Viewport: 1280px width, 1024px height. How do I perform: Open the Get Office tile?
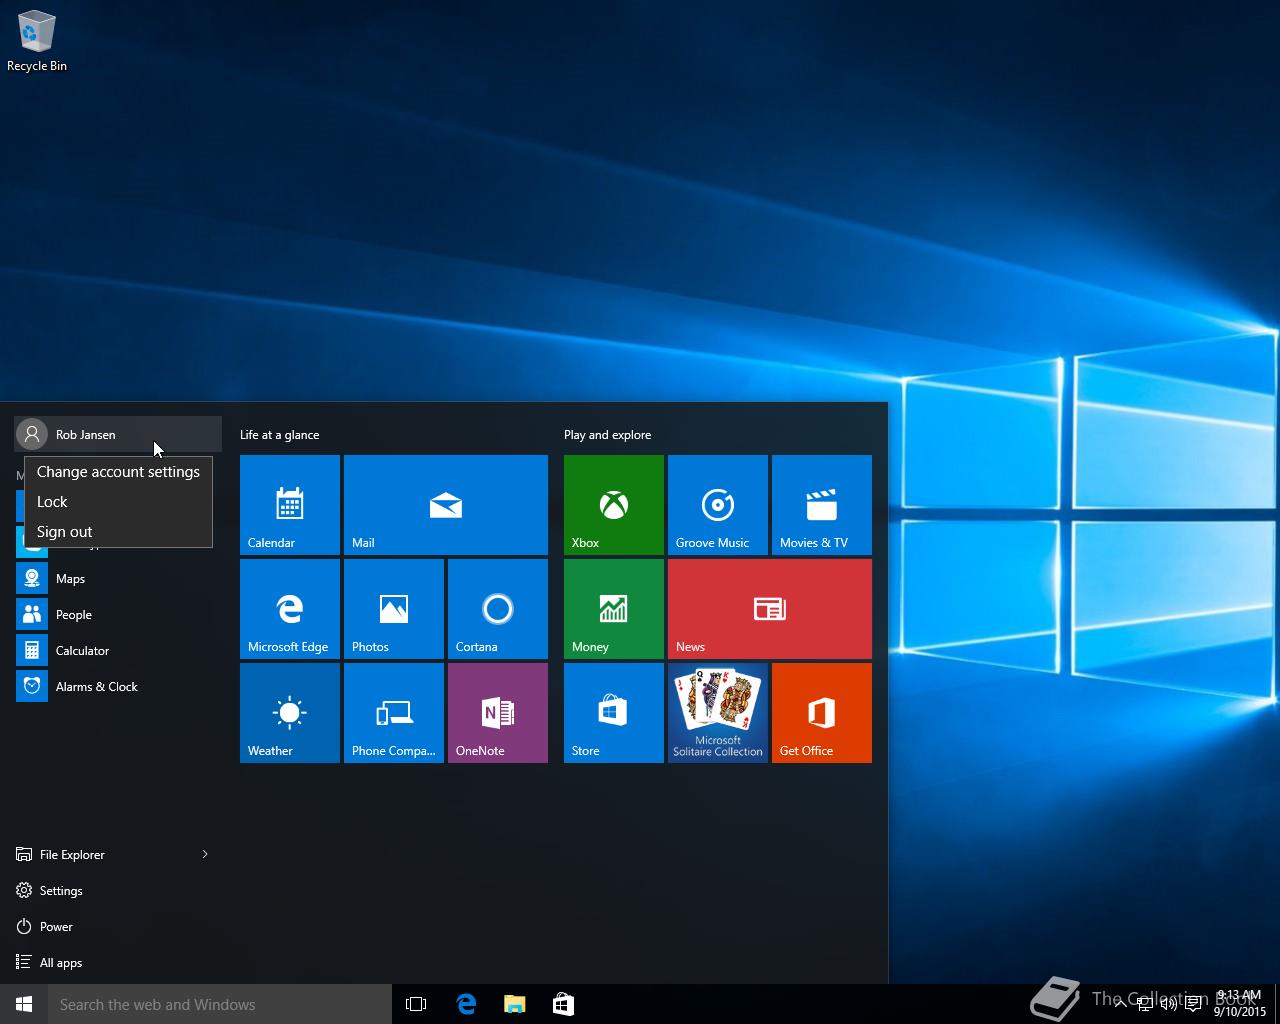[822, 713]
